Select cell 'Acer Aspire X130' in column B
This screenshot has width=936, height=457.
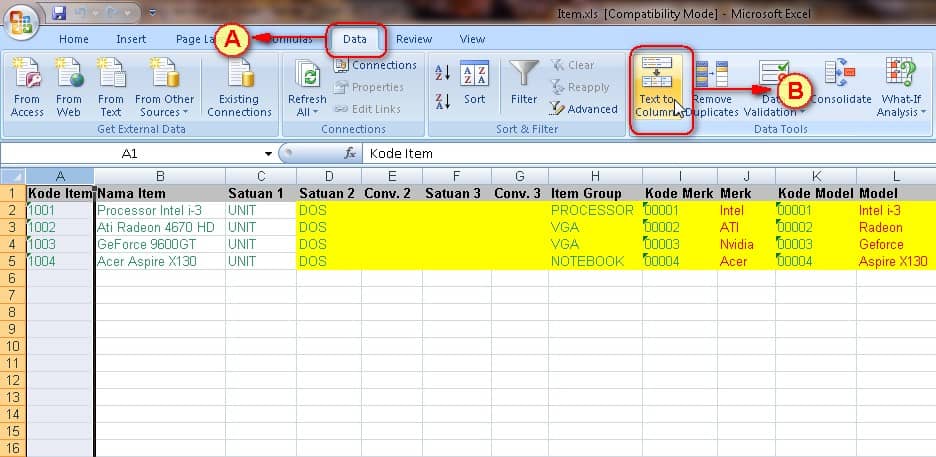tap(160, 261)
